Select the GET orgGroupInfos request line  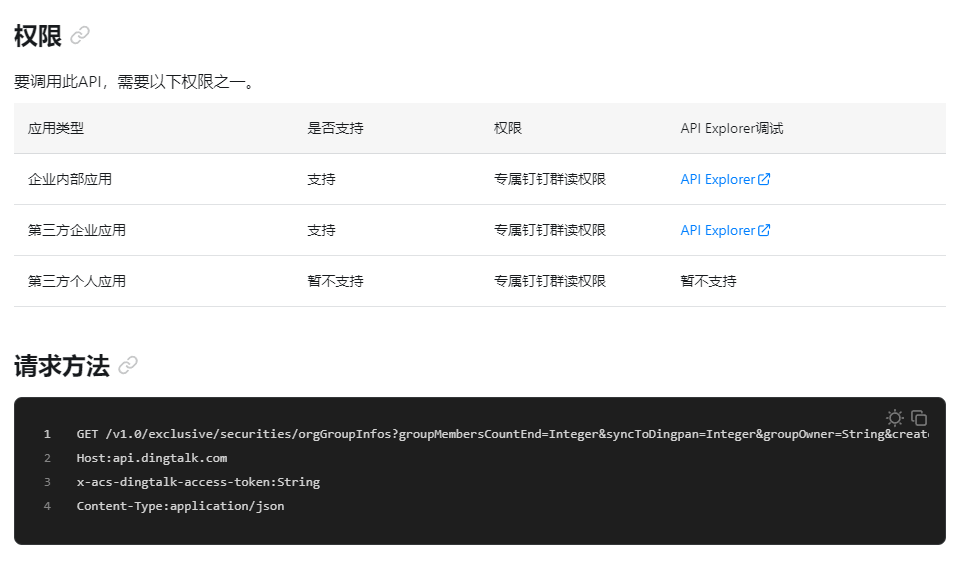[500, 434]
